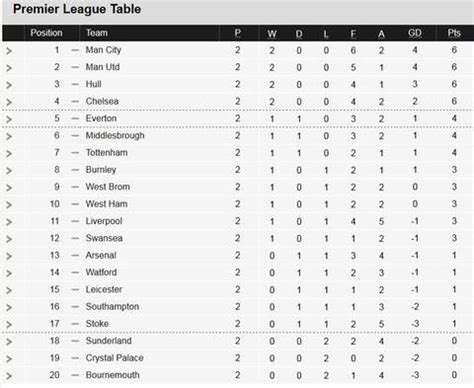The height and width of the screenshot is (388, 474).
Task: Open the Chelsea team link
Action: [102, 101]
